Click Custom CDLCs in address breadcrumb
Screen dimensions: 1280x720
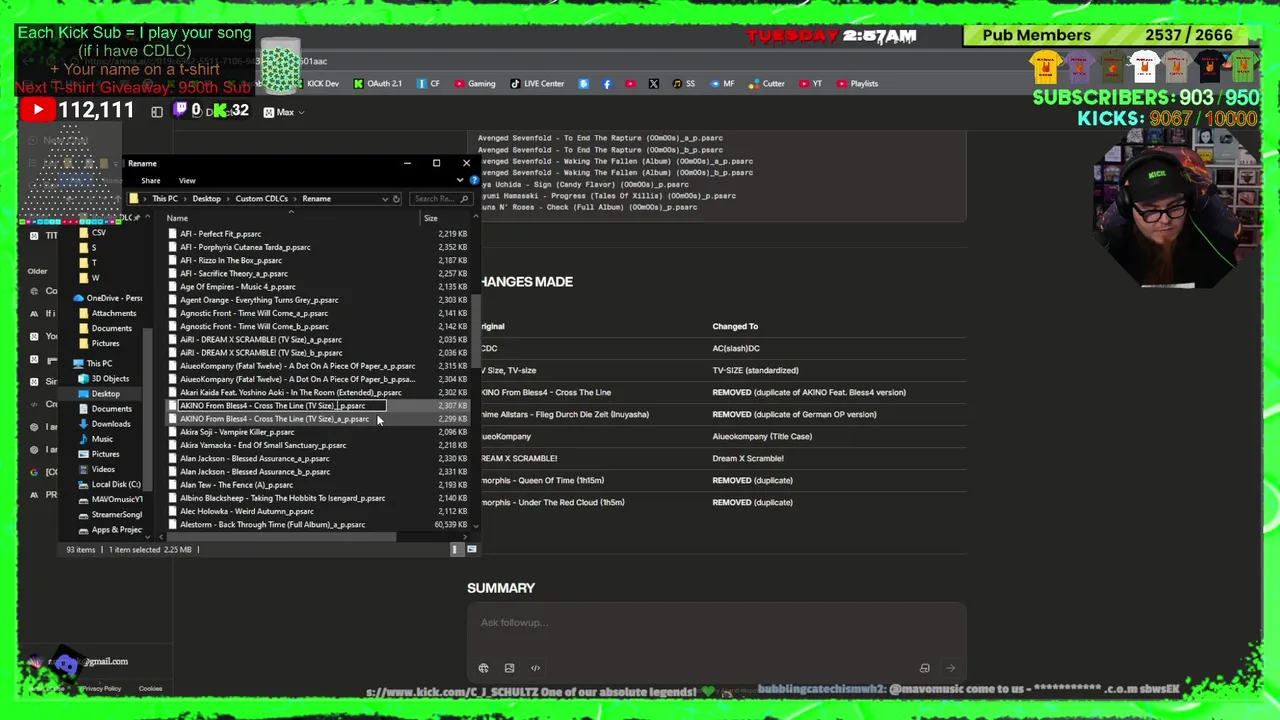pos(261,199)
